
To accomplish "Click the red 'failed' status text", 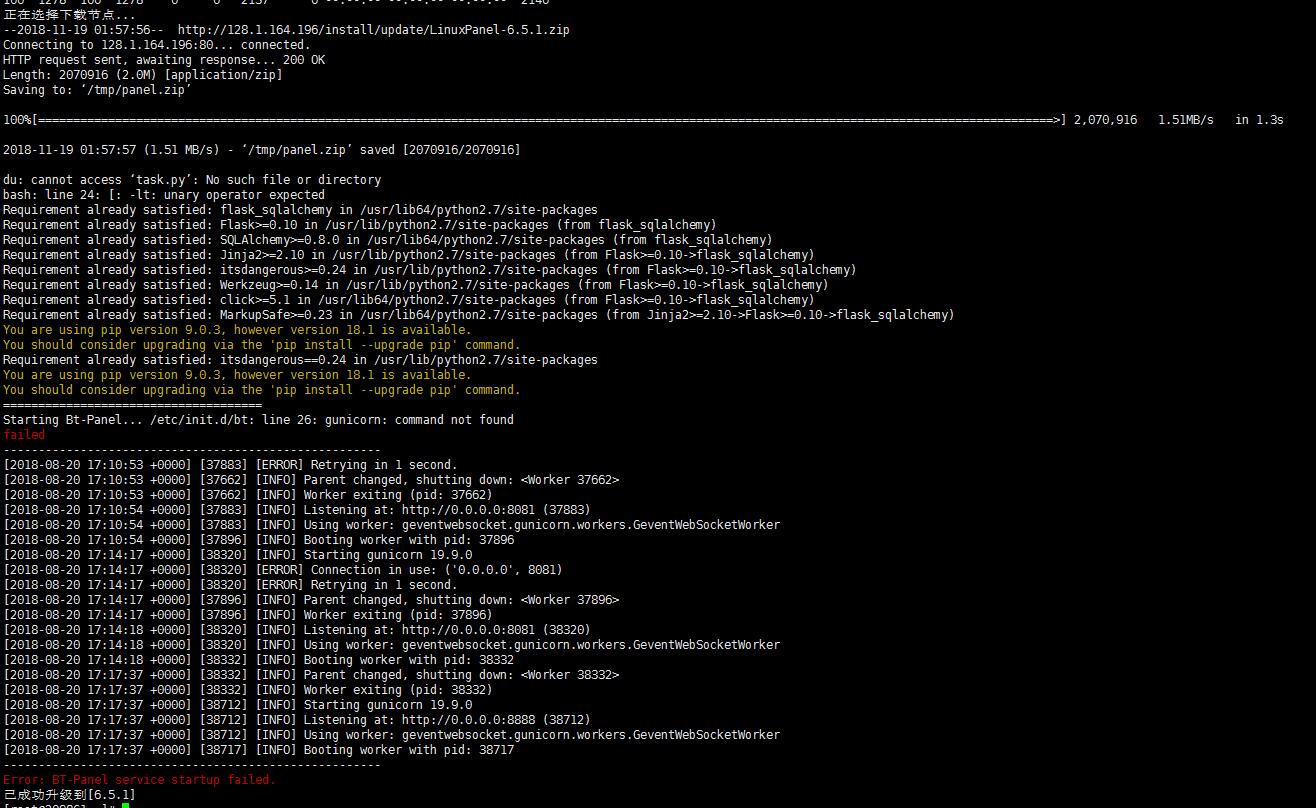I will point(24,435).
